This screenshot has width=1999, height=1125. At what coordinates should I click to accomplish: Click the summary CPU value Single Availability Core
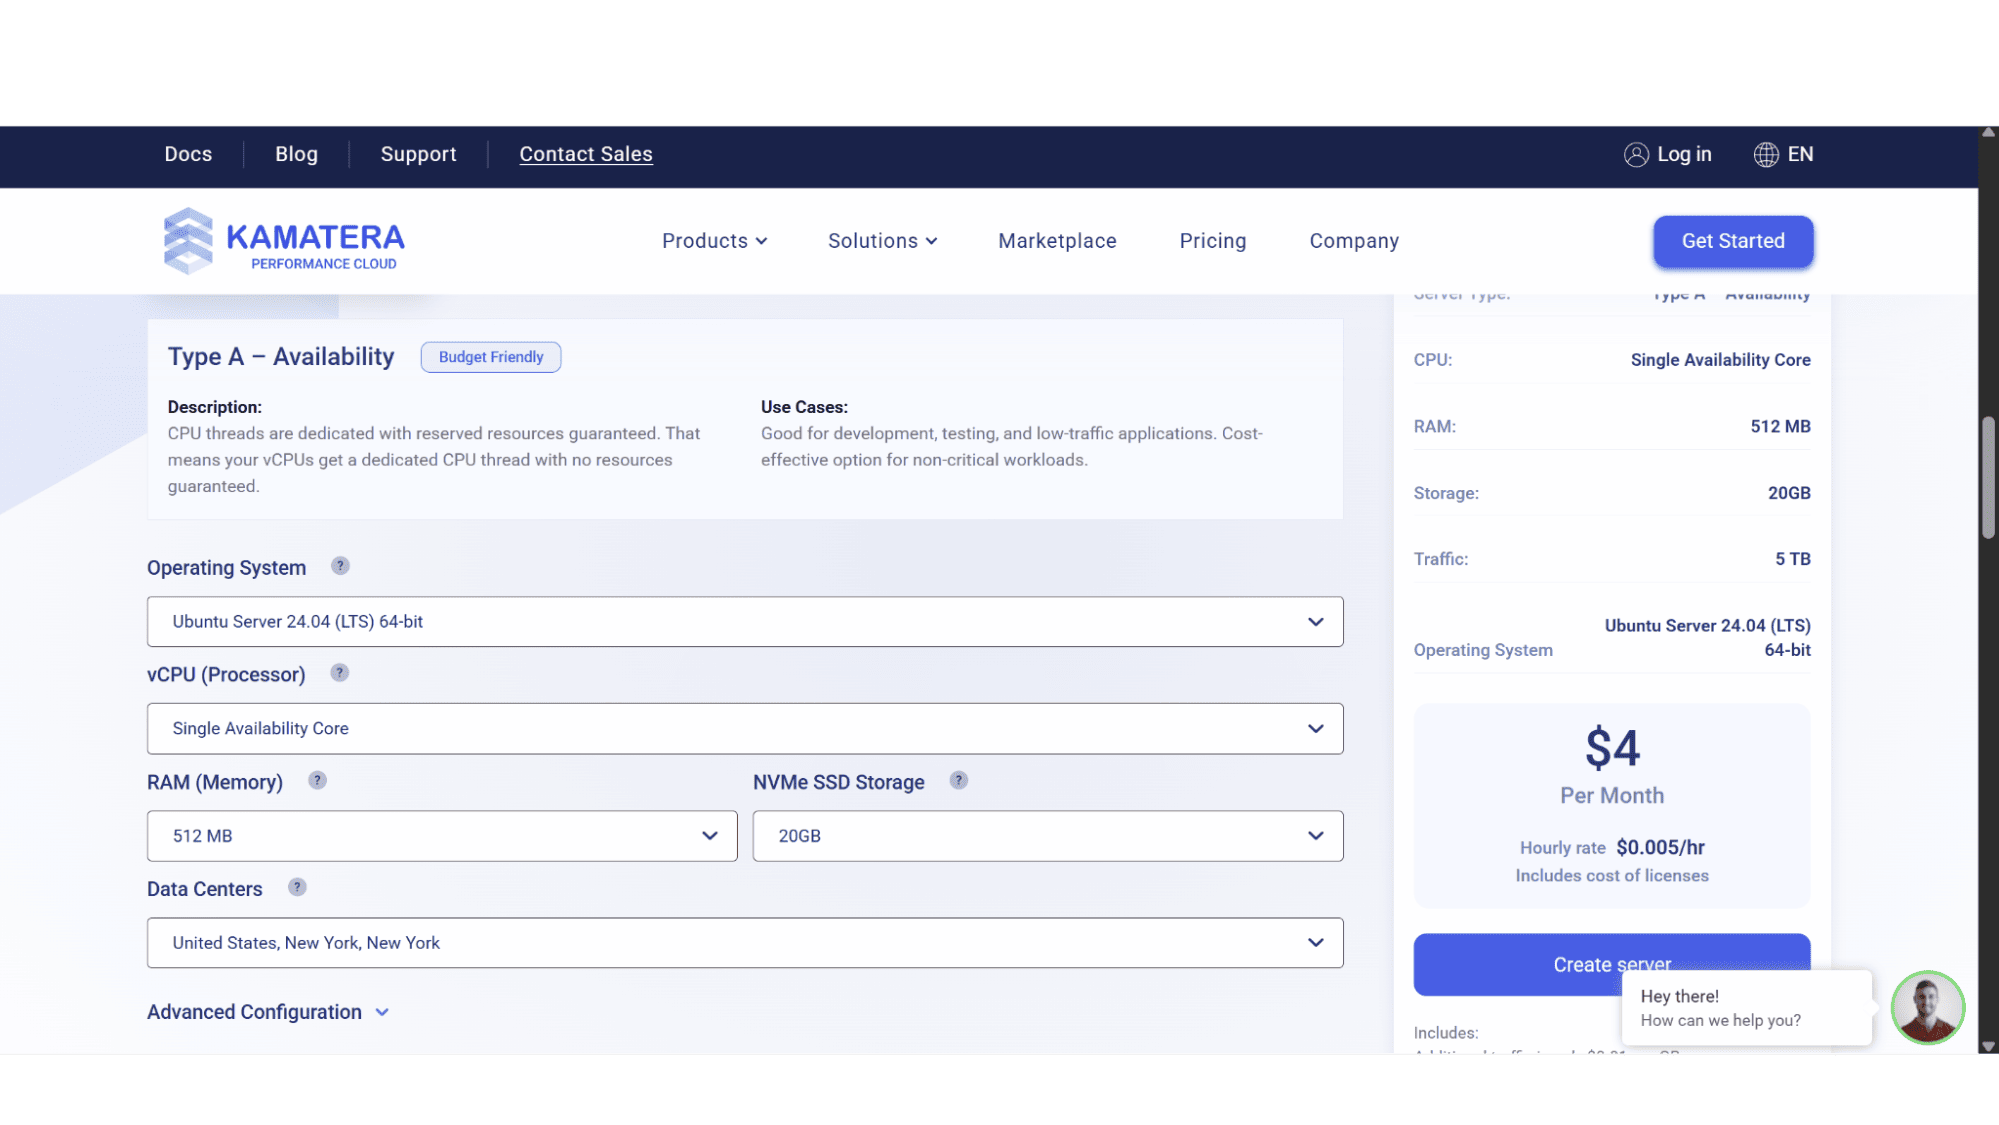pos(1720,360)
